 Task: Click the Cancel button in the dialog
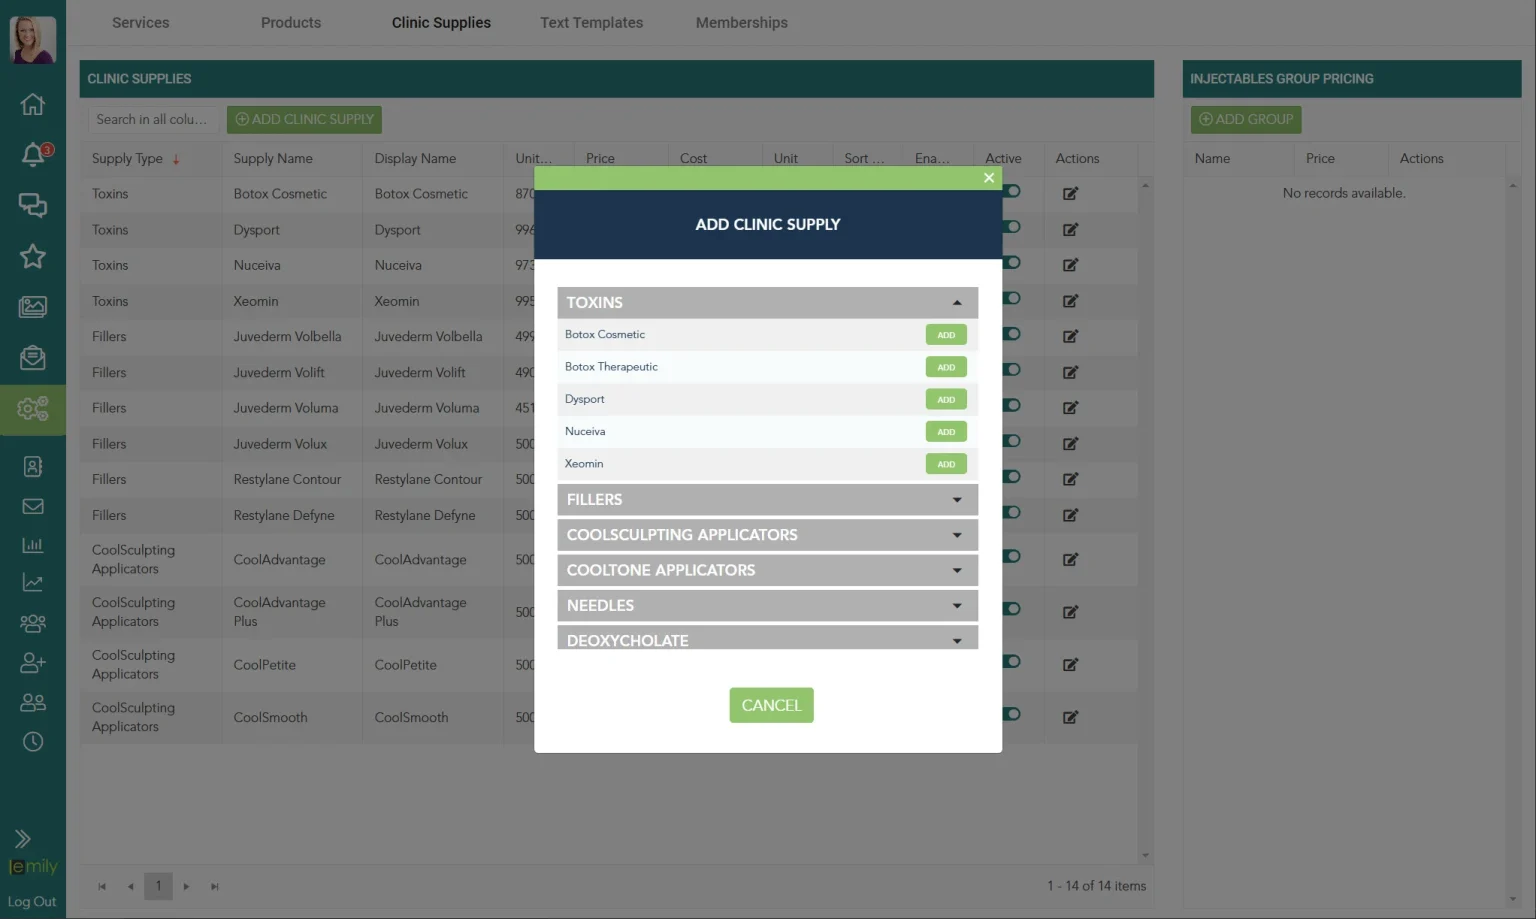pyautogui.click(x=771, y=705)
